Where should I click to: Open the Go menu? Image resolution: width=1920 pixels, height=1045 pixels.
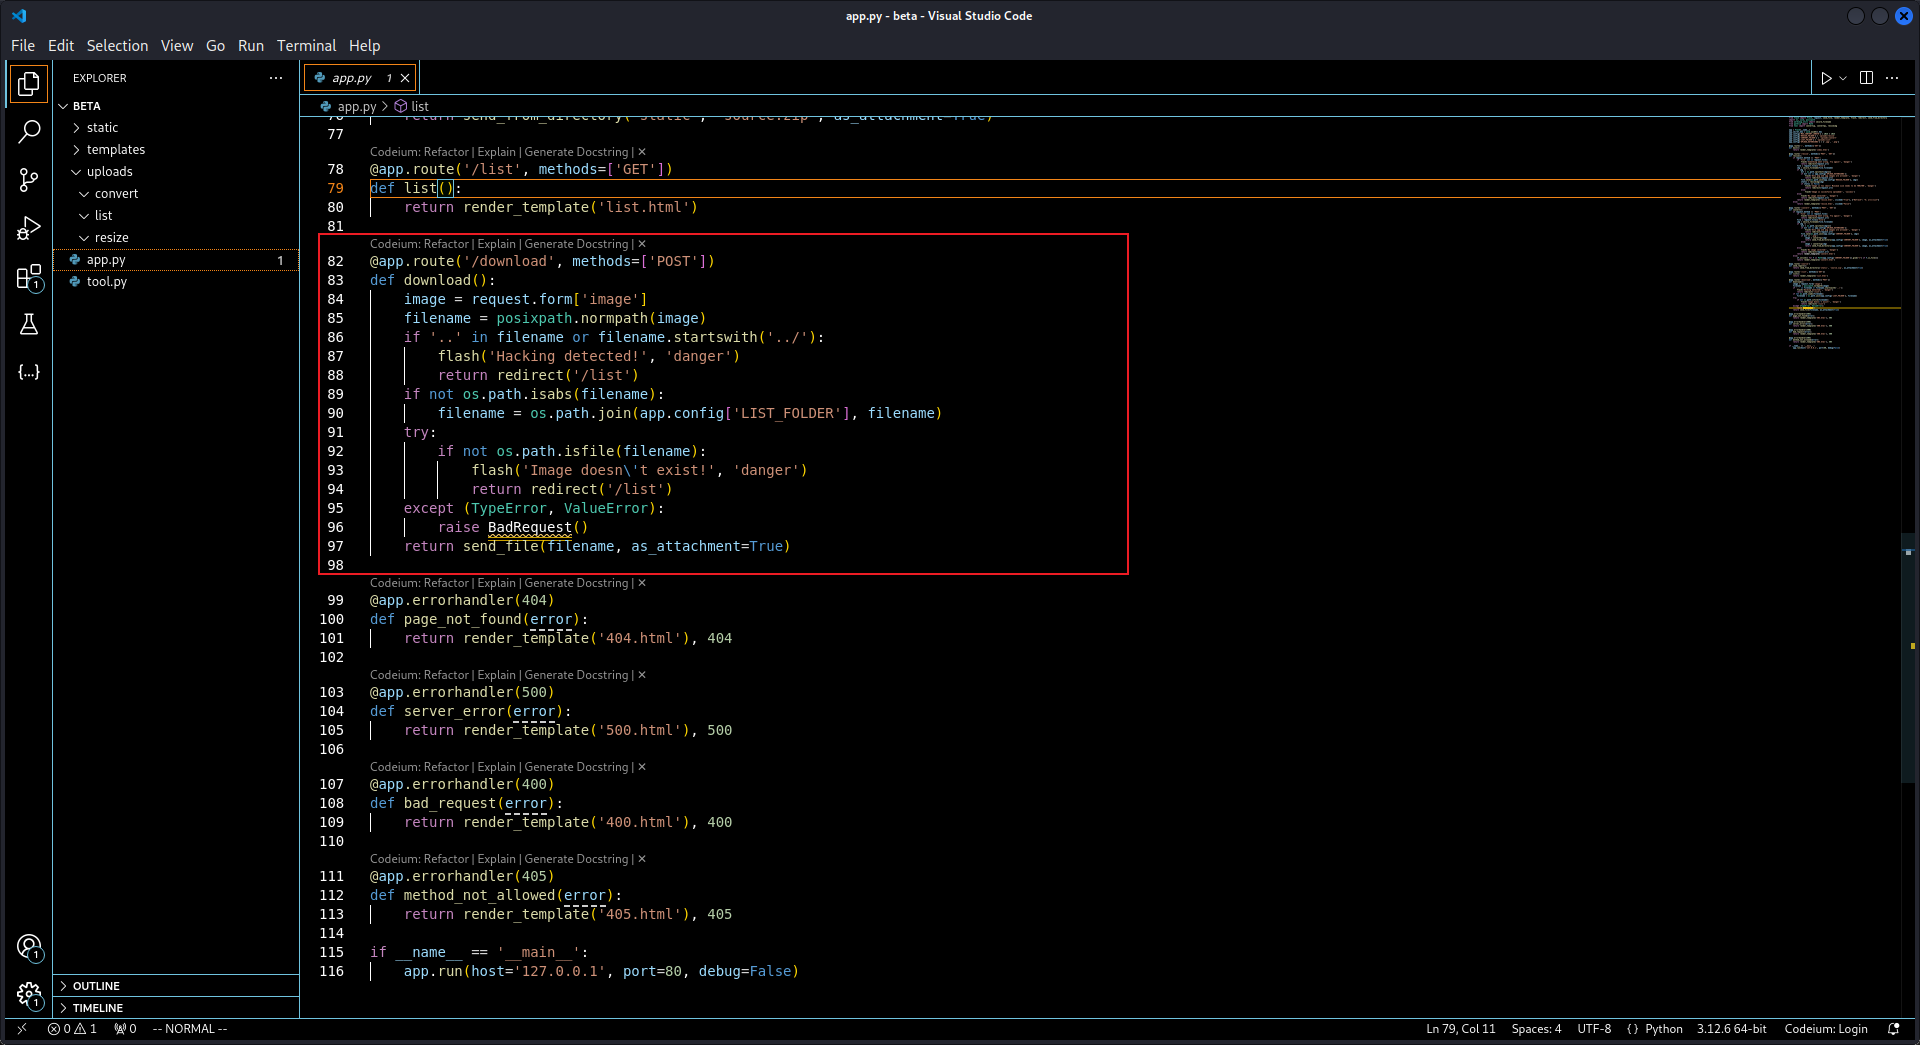pos(215,46)
